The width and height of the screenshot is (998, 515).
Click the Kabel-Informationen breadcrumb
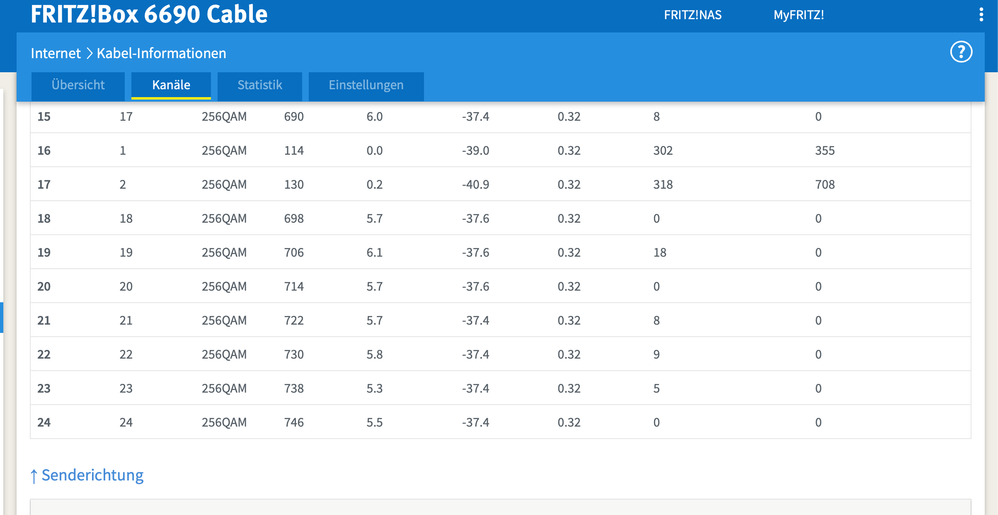click(161, 53)
